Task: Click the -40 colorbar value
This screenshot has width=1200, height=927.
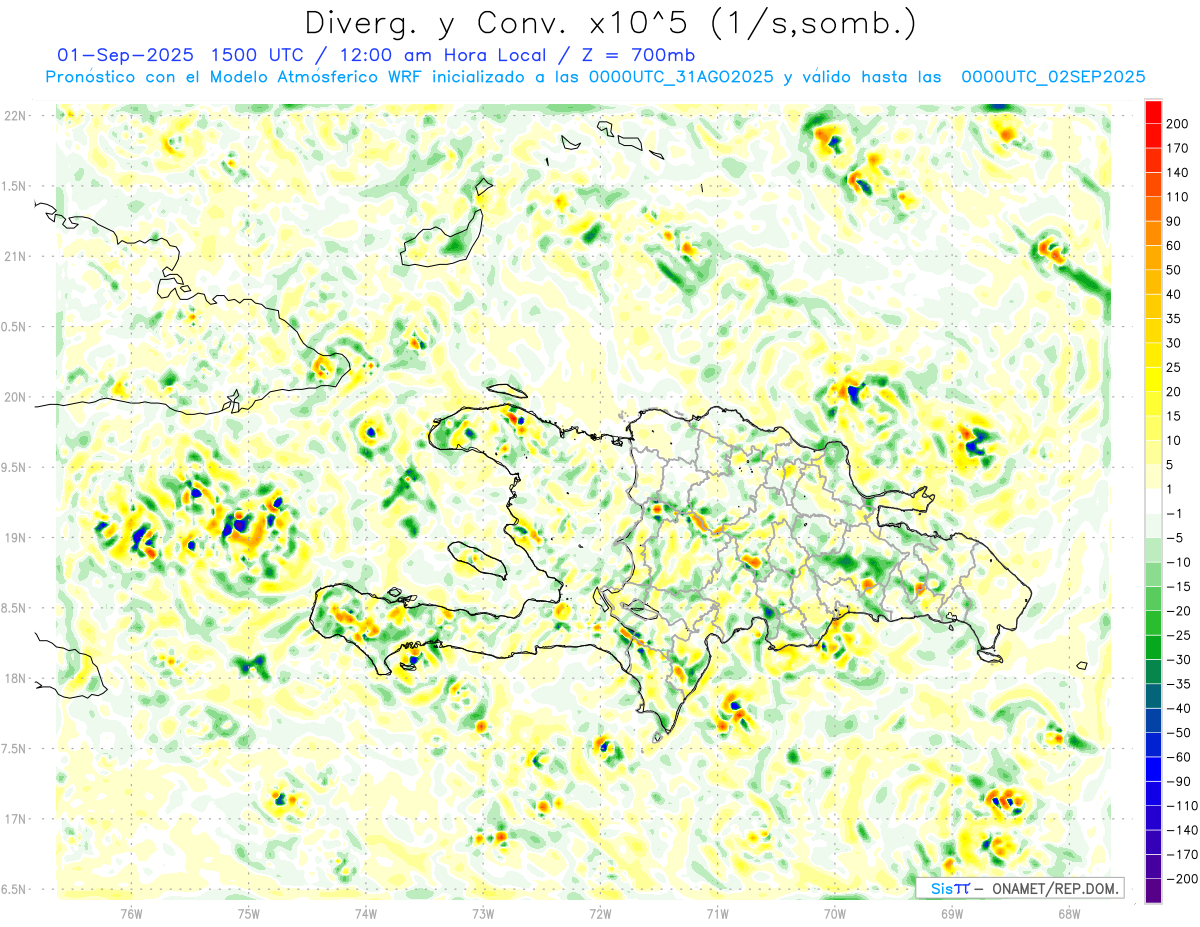Action: click(1181, 709)
